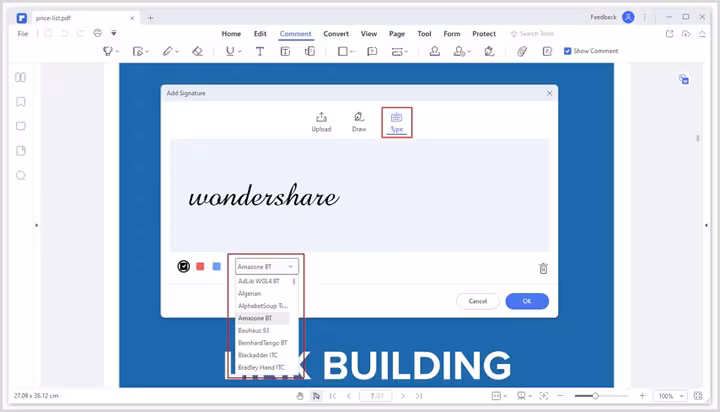Go to the first page
The image size is (720, 412).
[333, 396]
